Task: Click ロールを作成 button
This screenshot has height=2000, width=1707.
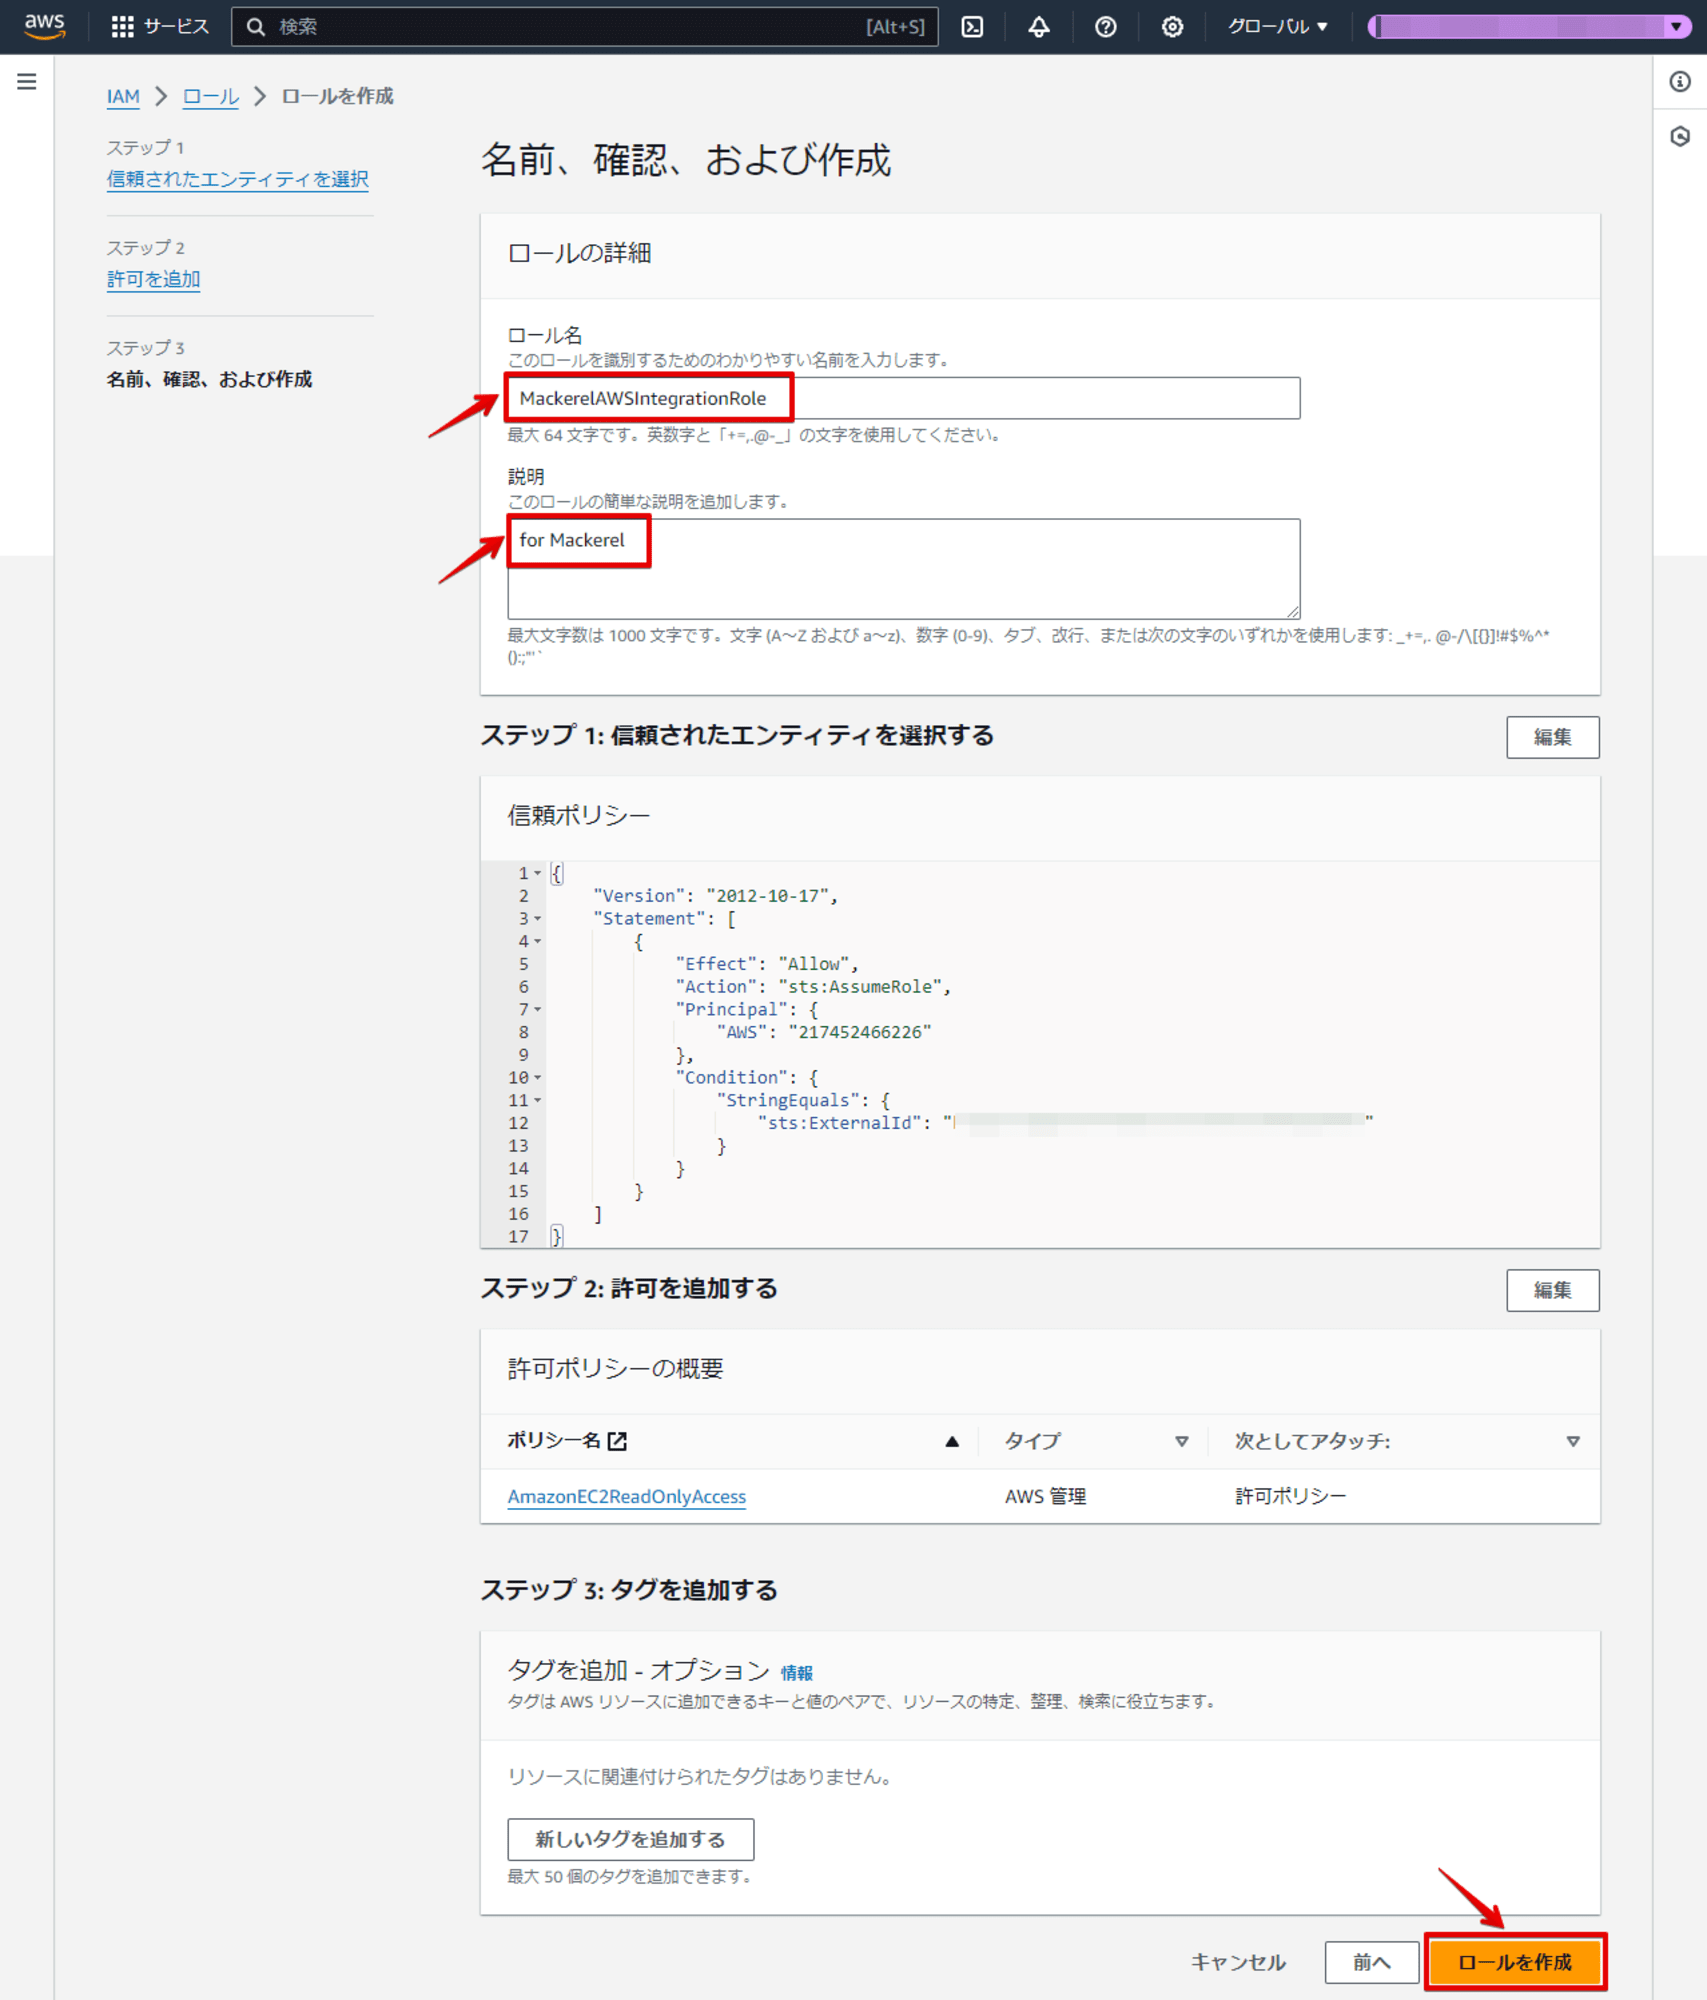Action: click(x=1515, y=1962)
